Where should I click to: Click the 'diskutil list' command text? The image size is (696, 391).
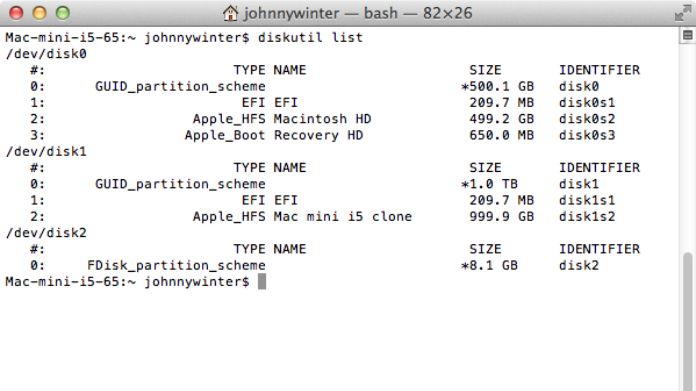click(310, 37)
